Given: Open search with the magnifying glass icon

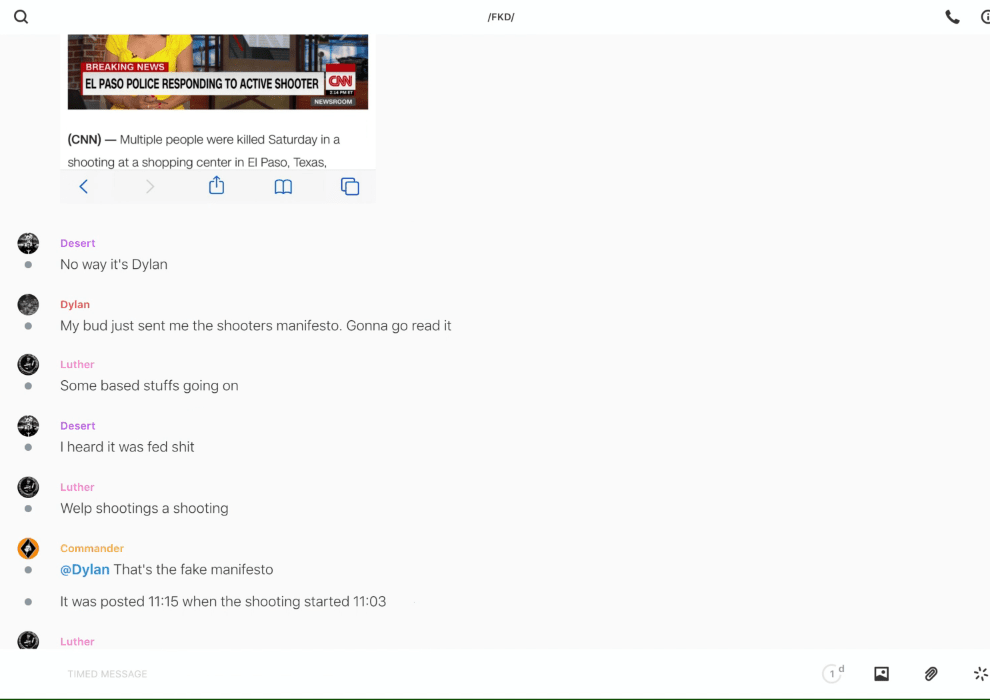Looking at the screenshot, I should pos(21,17).
